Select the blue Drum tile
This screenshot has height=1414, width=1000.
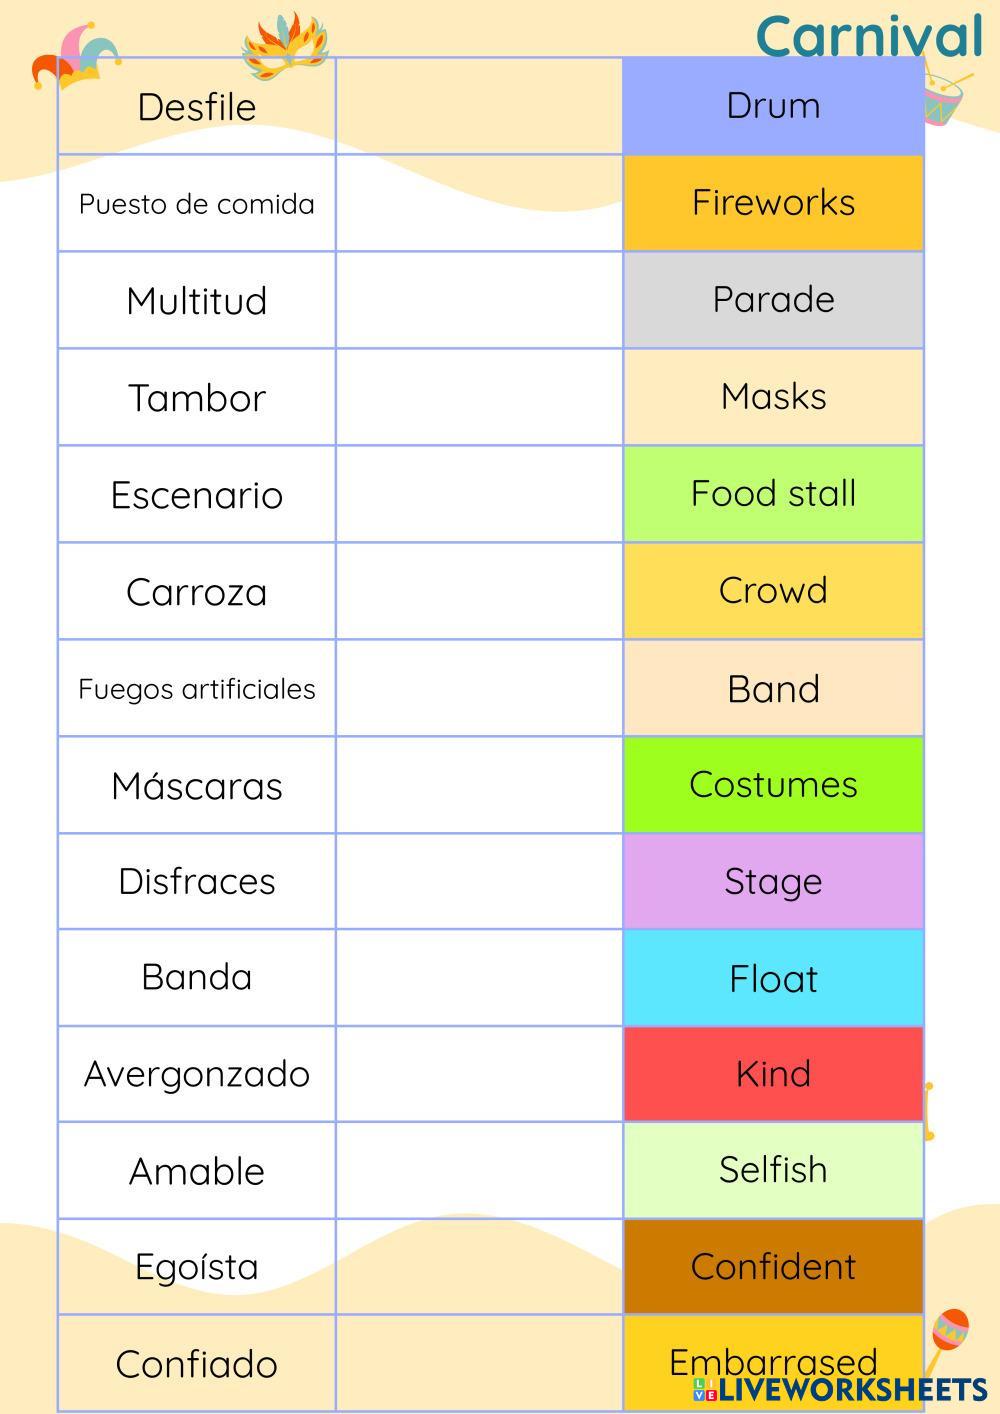(773, 106)
